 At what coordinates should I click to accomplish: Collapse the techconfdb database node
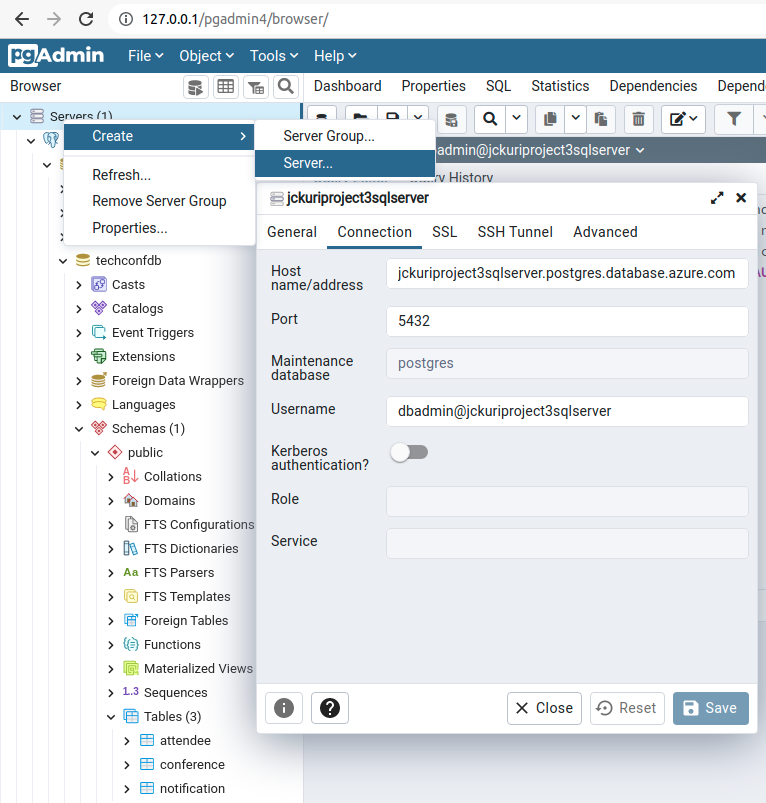point(63,261)
